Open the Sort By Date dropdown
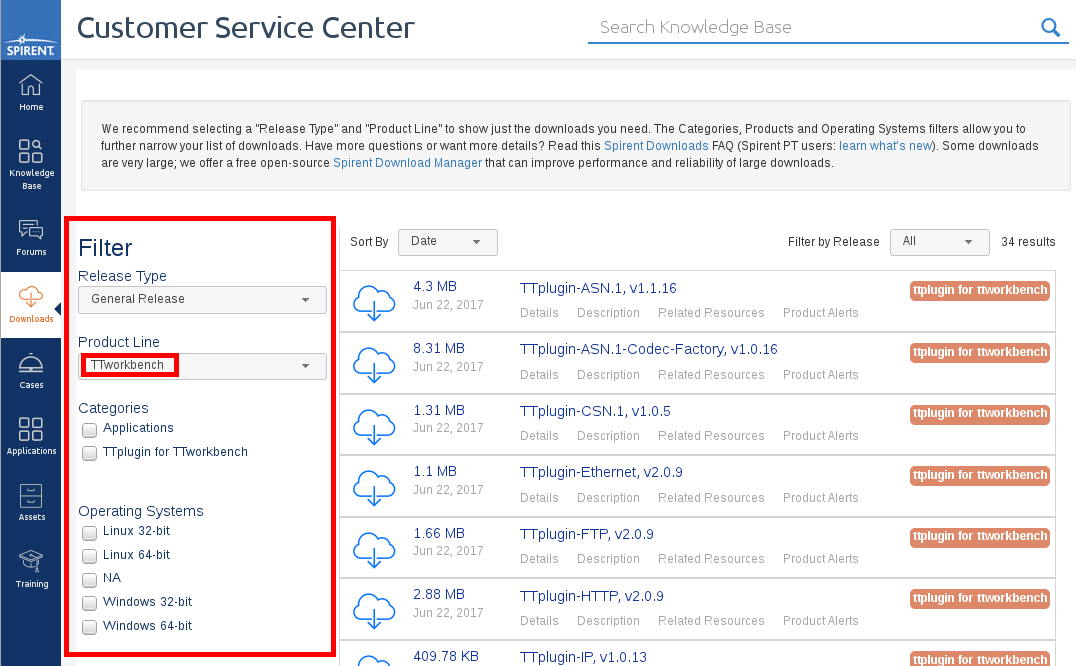Viewport: 1076px width, 666px height. (447, 242)
